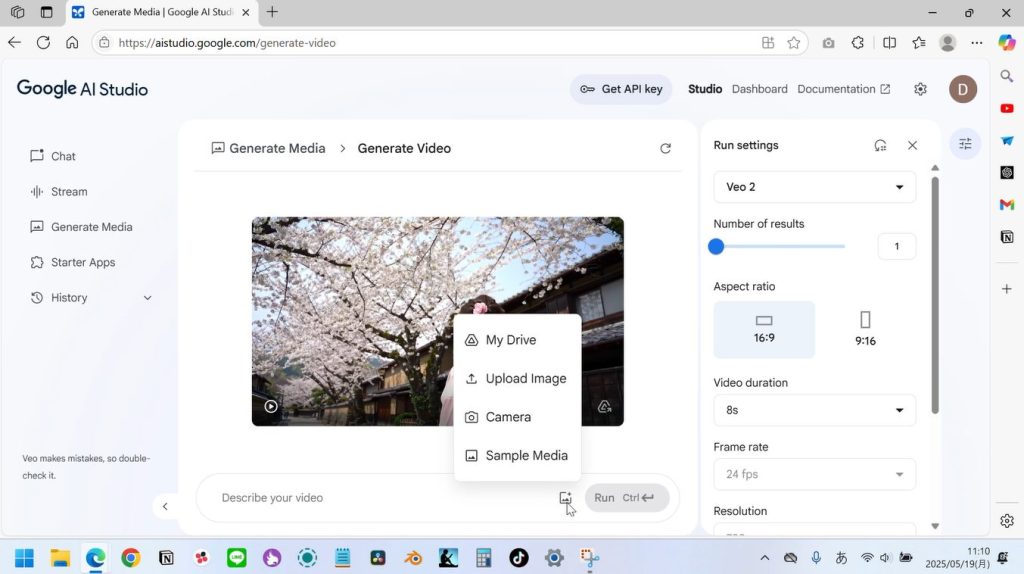
Task: Open the Documentation link
Action: click(x=843, y=89)
